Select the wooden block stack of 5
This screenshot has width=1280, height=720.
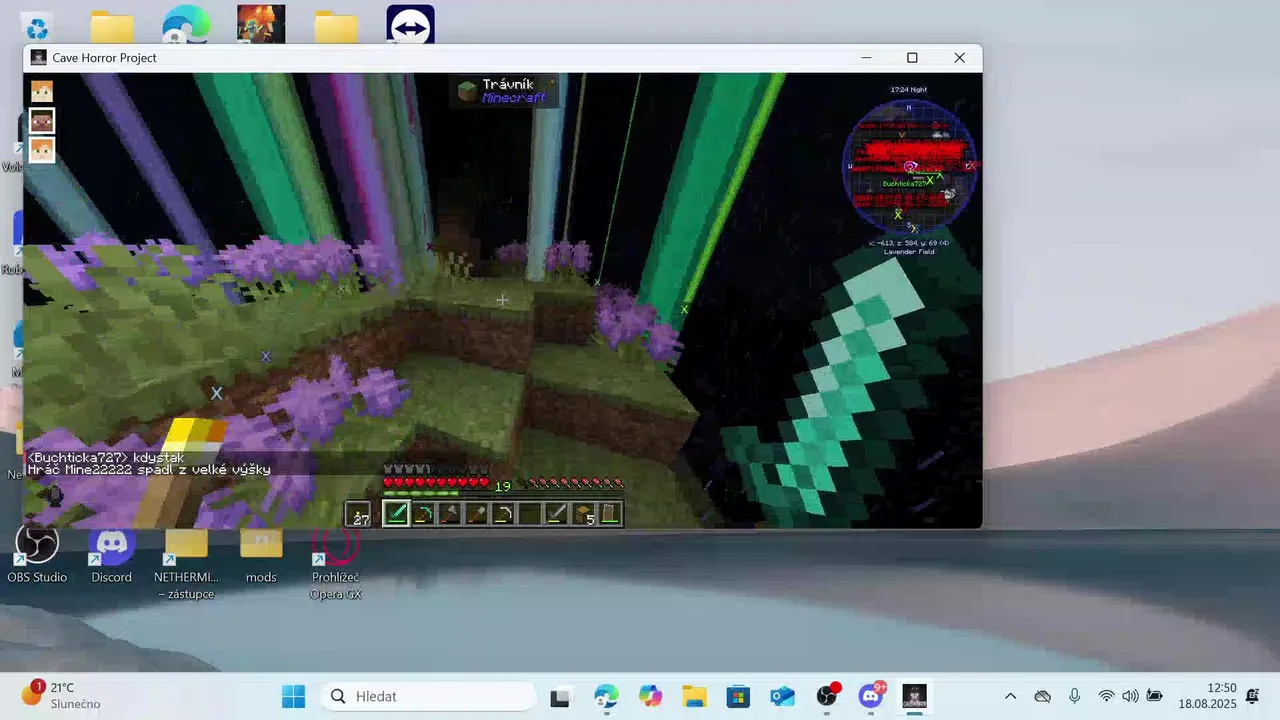tap(583, 514)
